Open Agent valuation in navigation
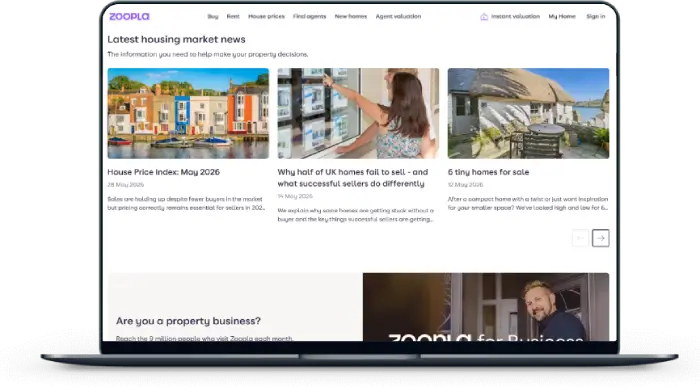This screenshot has width=700, height=387. [398, 17]
